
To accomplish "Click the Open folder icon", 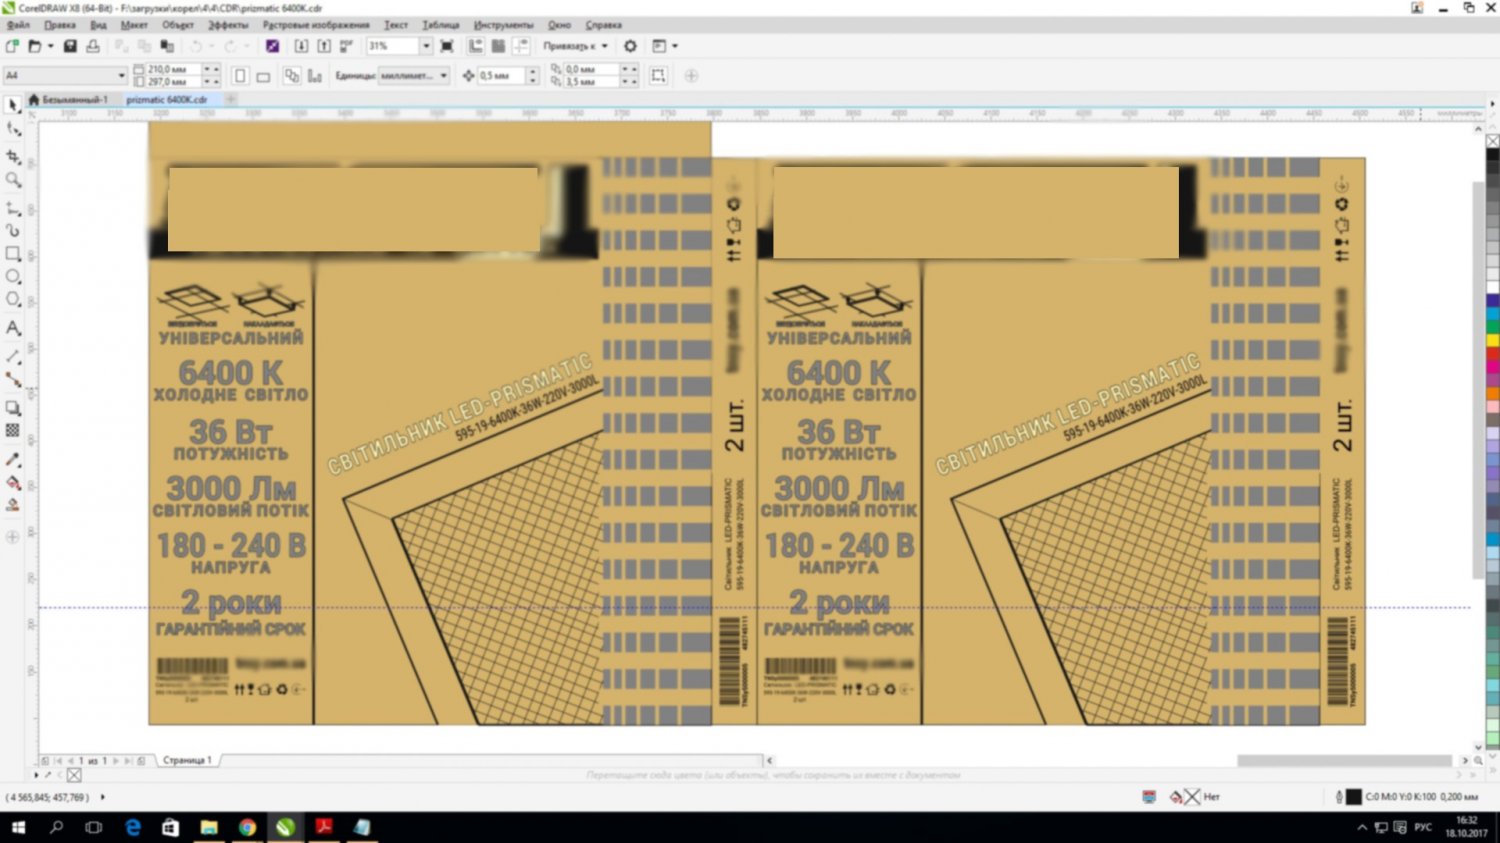I will coord(34,46).
